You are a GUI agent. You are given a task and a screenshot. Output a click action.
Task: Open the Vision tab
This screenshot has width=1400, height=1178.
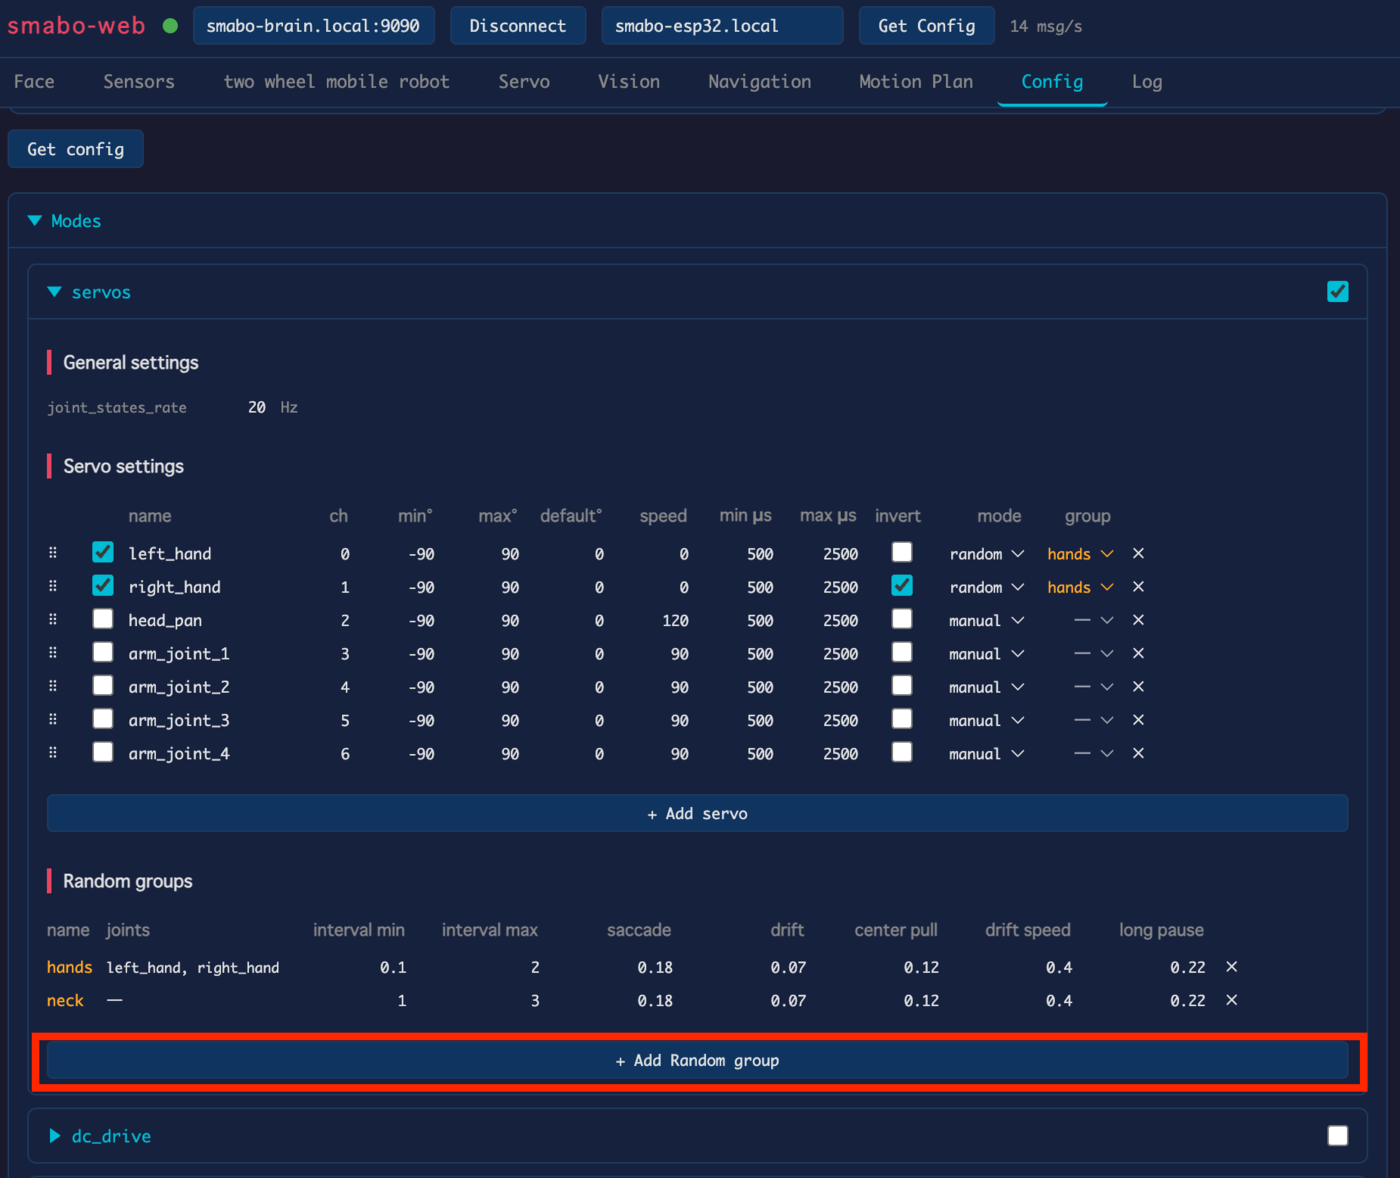[629, 82]
